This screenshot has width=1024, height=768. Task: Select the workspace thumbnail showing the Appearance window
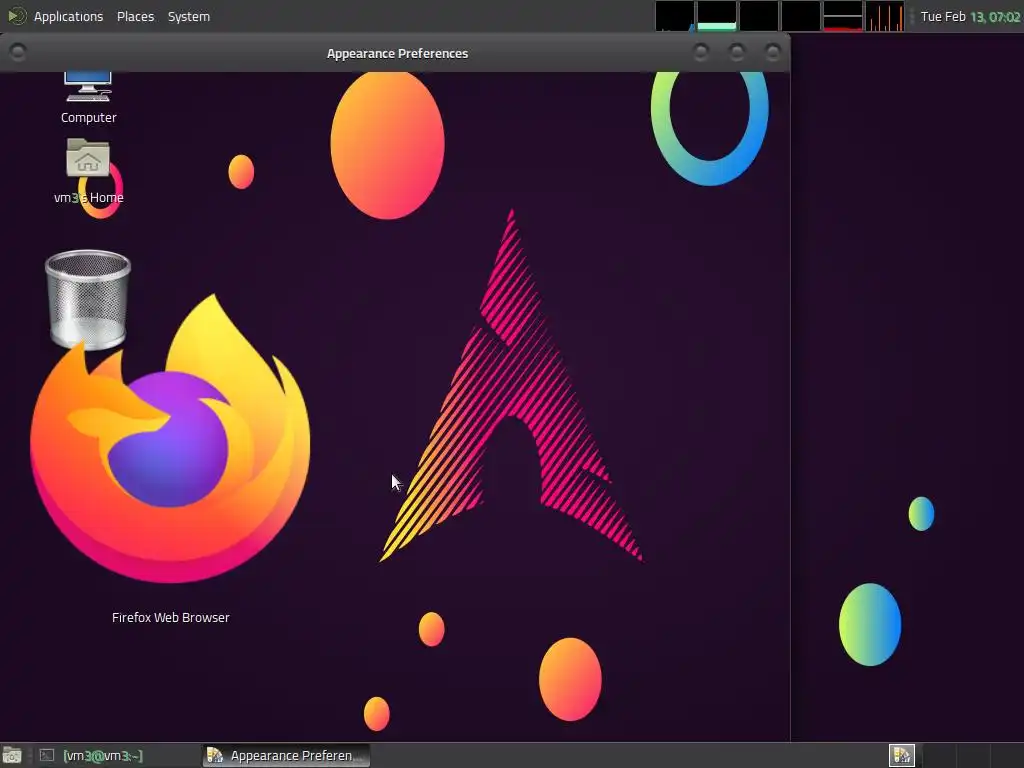[x=902, y=756]
